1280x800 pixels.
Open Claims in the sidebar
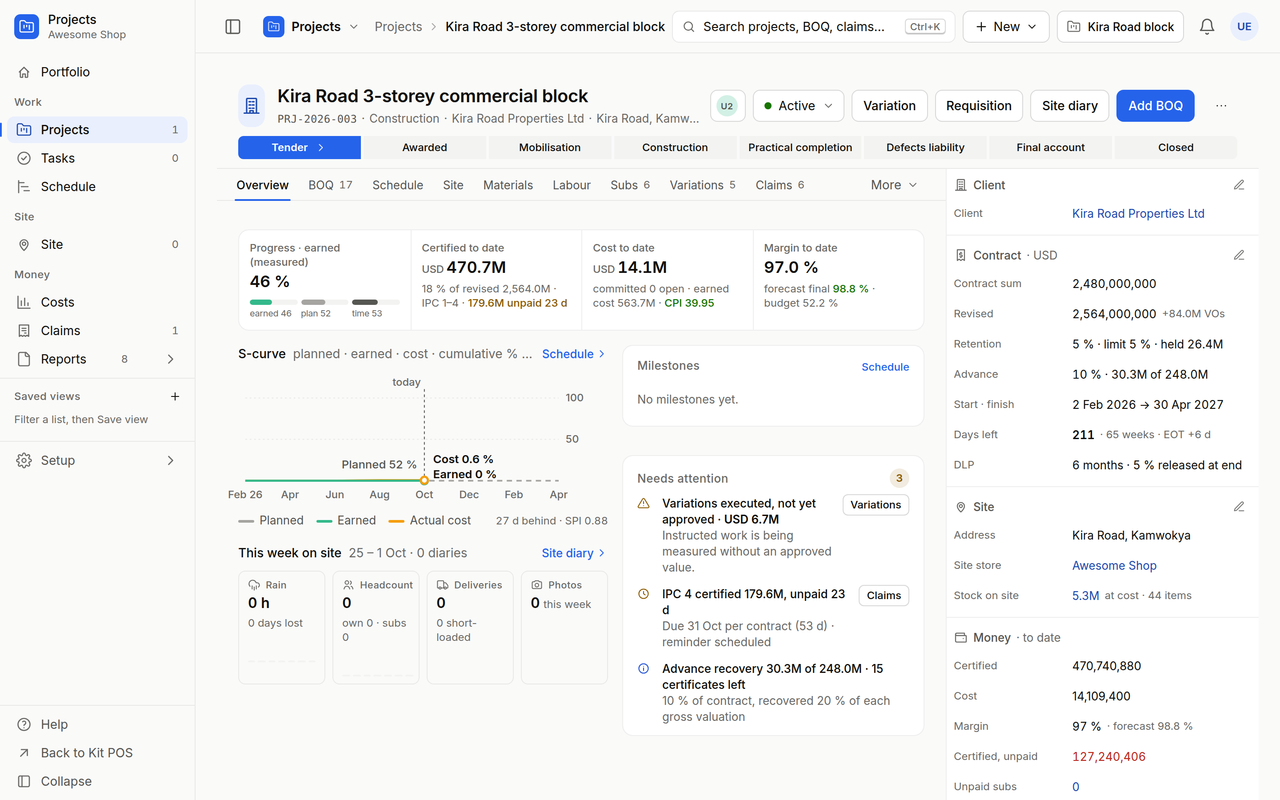pos(97,331)
